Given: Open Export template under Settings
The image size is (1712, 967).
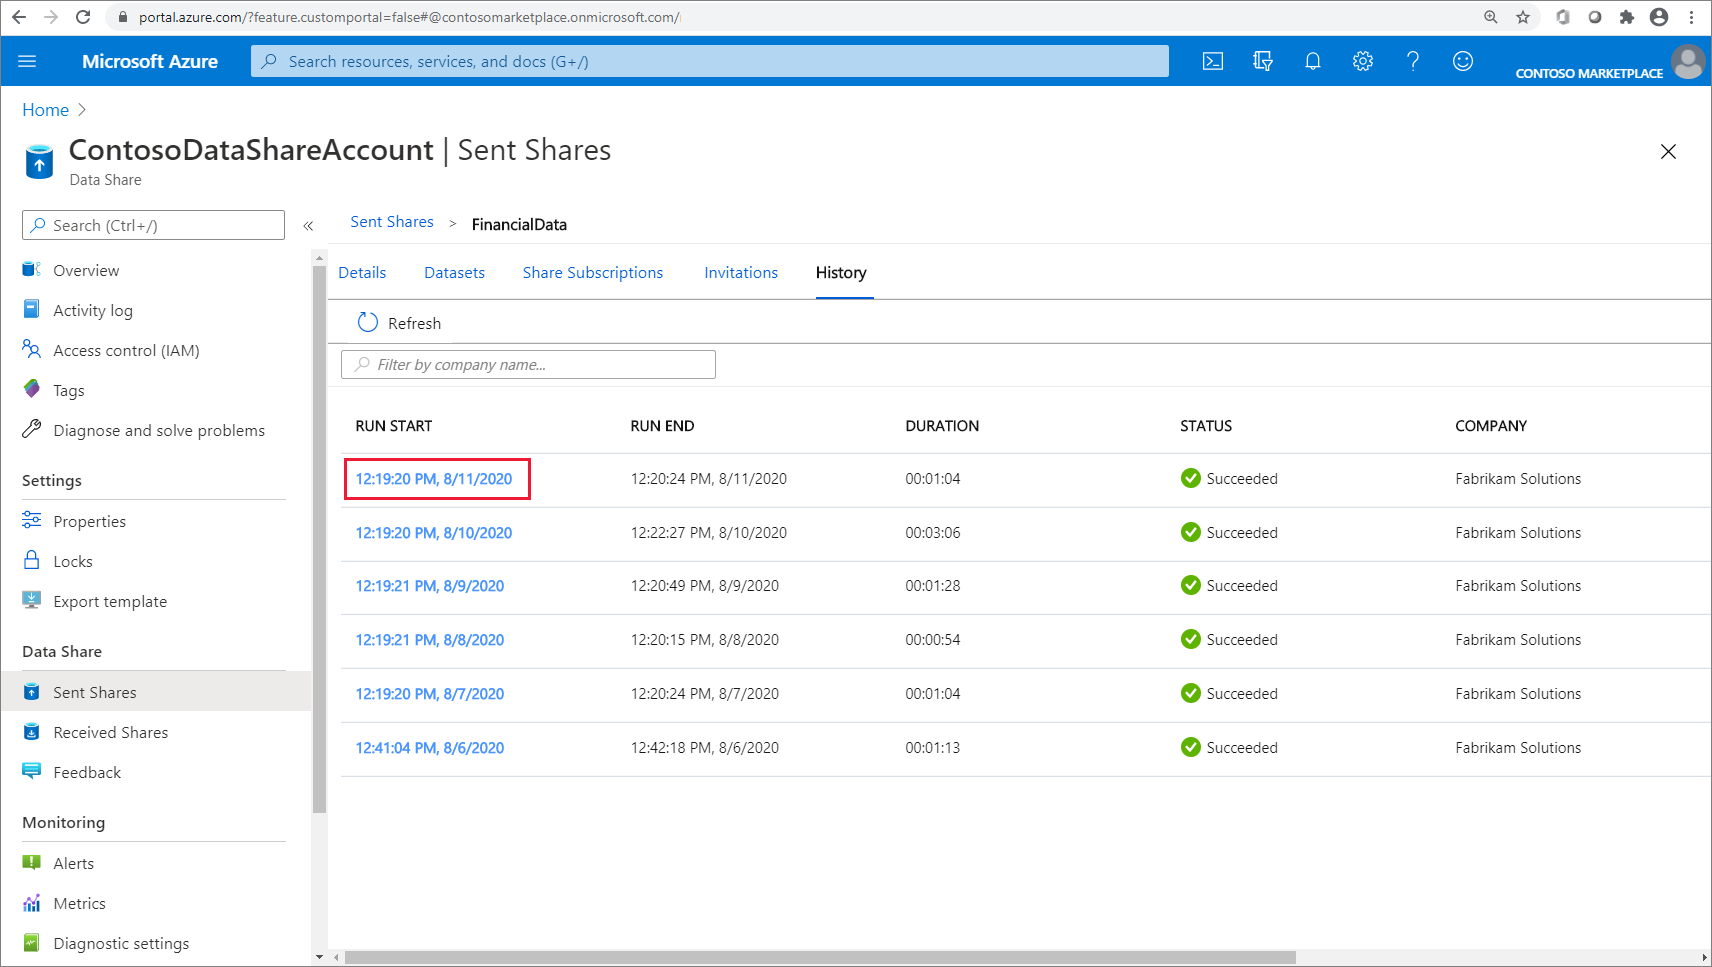Looking at the screenshot, I should 110,601.
